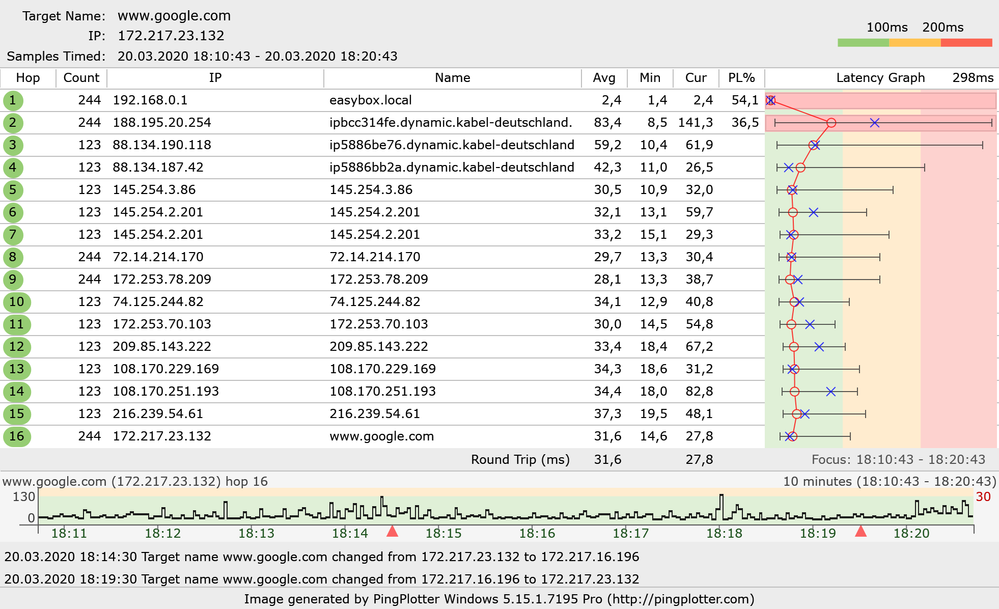Click the 10 minutes timeline range label

[889, 482]
